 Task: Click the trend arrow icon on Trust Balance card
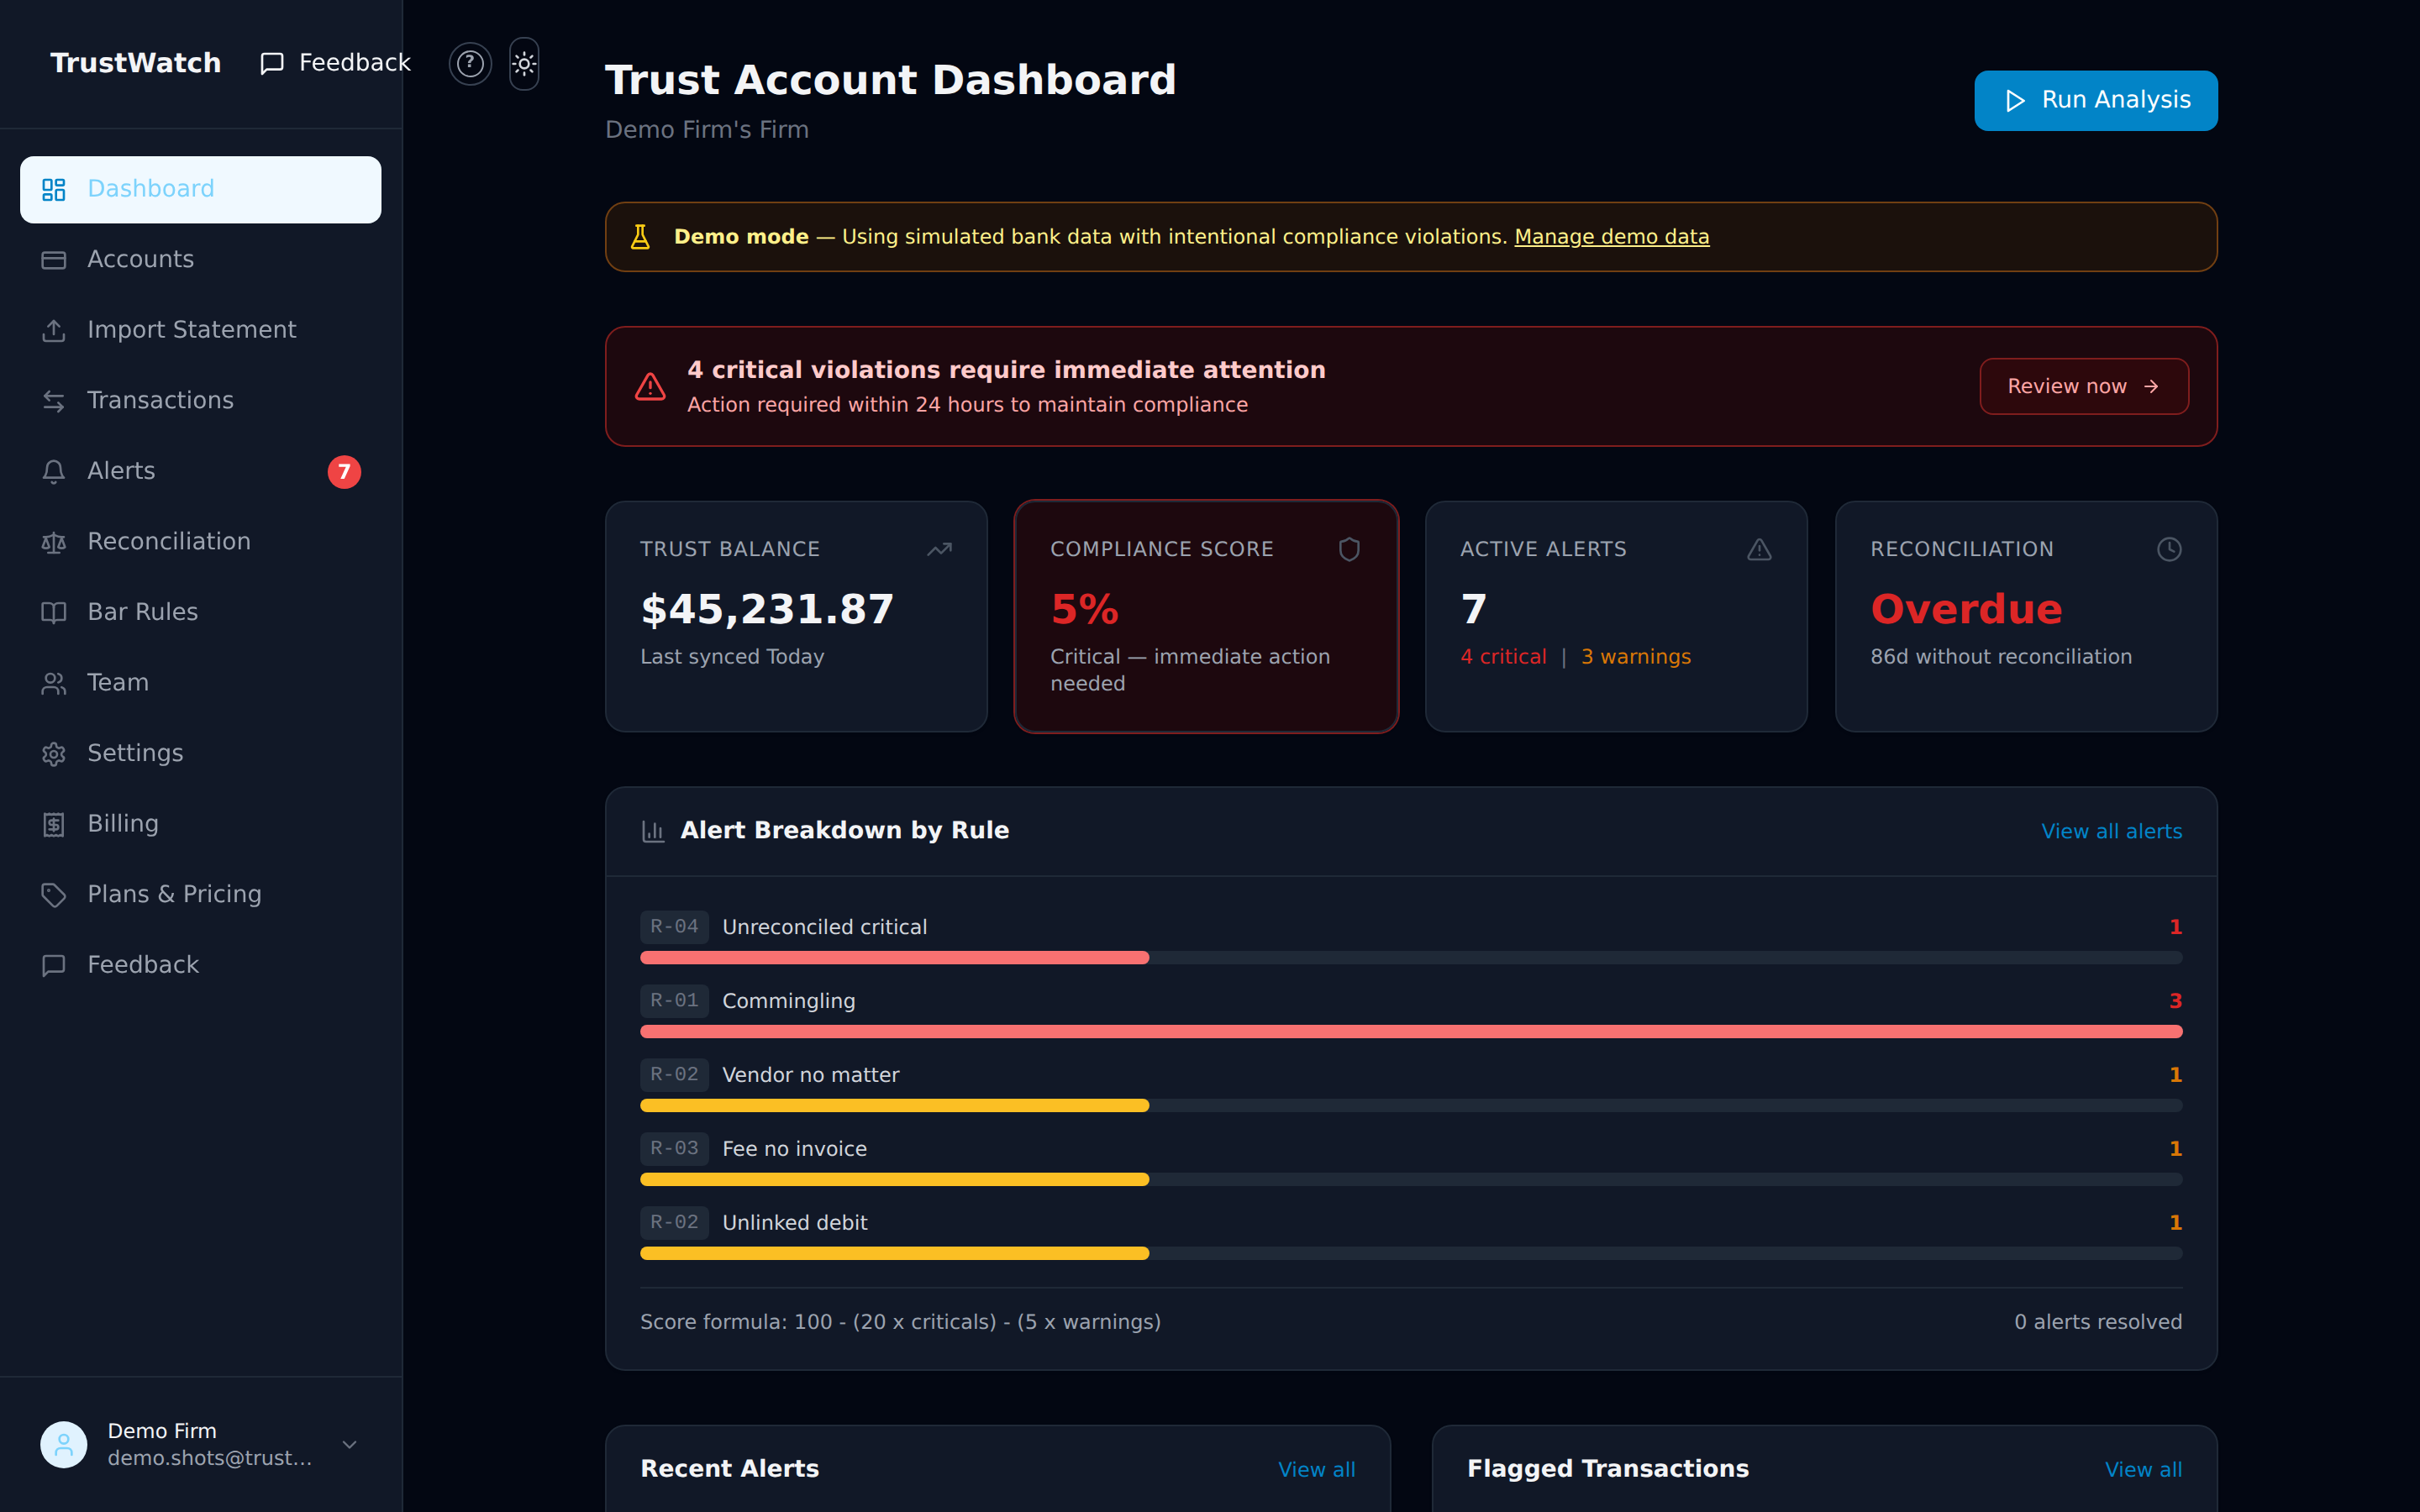click(939, 549)
